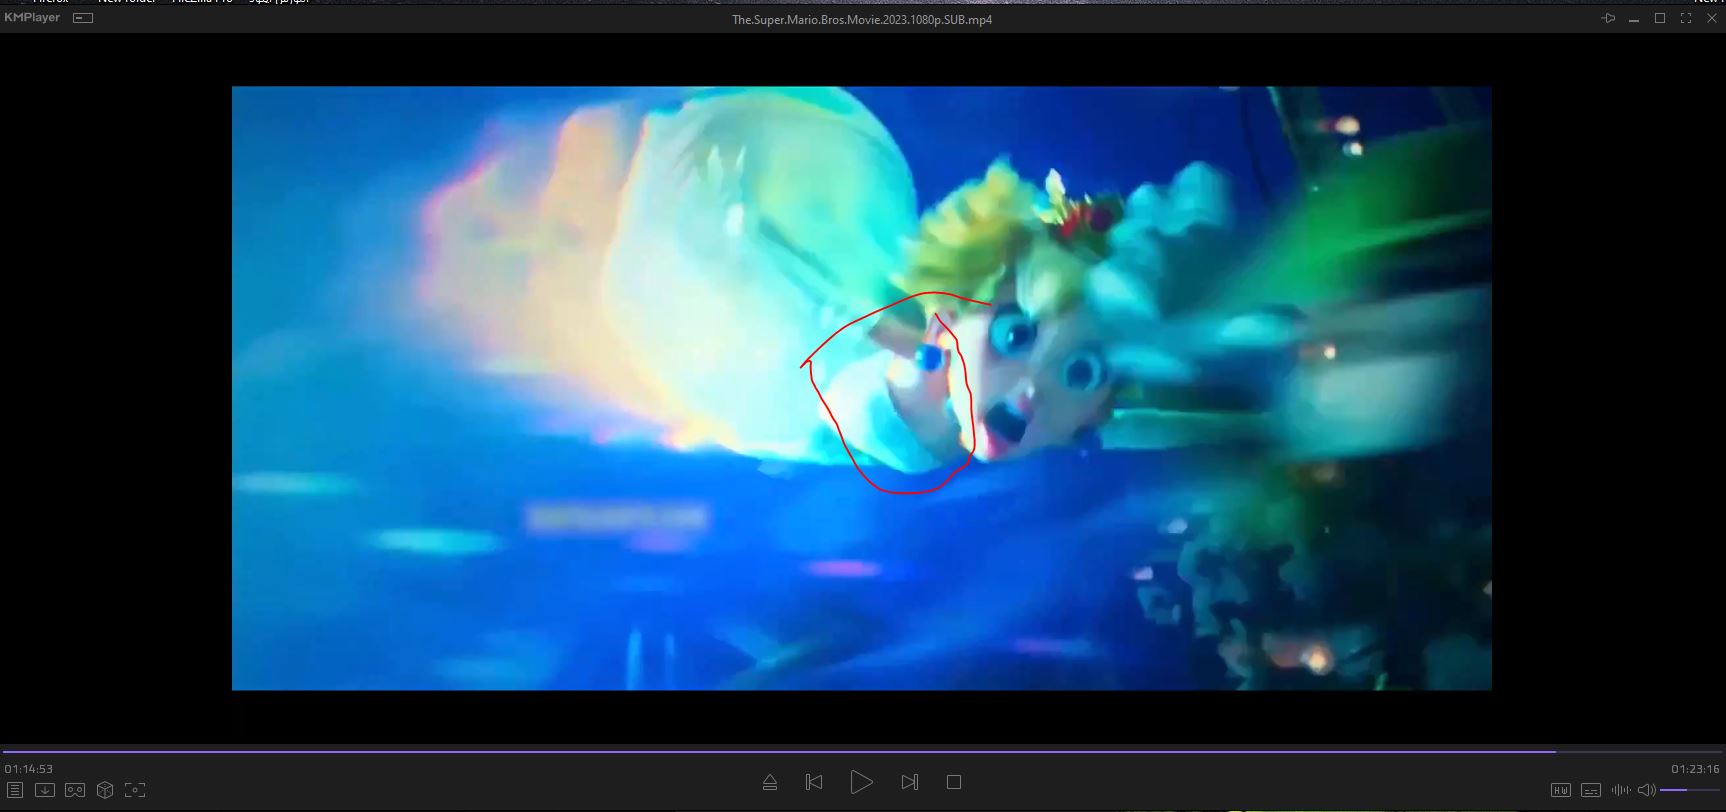
Task: Toggle subtitles display
Action: point(1590,790)
